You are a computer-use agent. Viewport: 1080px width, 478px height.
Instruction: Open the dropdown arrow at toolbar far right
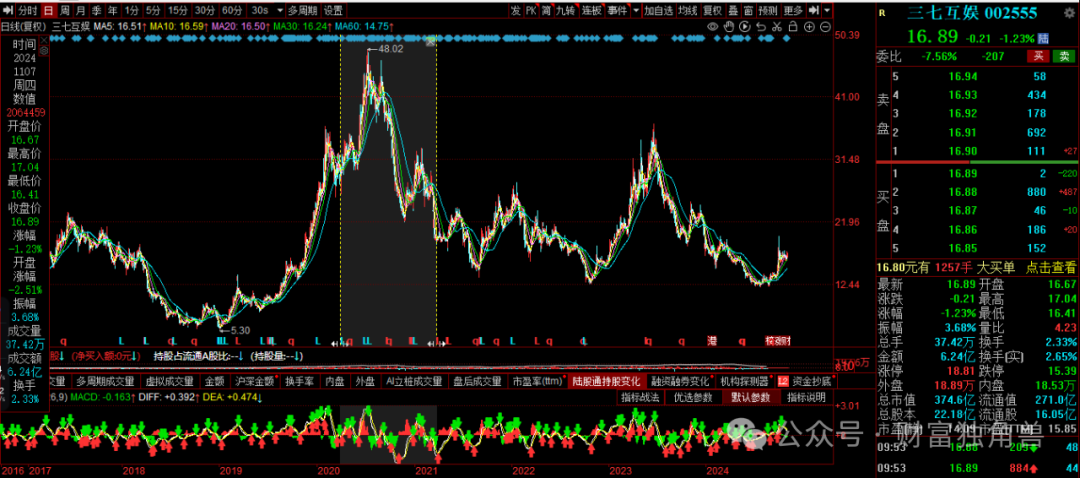(x=827, y=10)
